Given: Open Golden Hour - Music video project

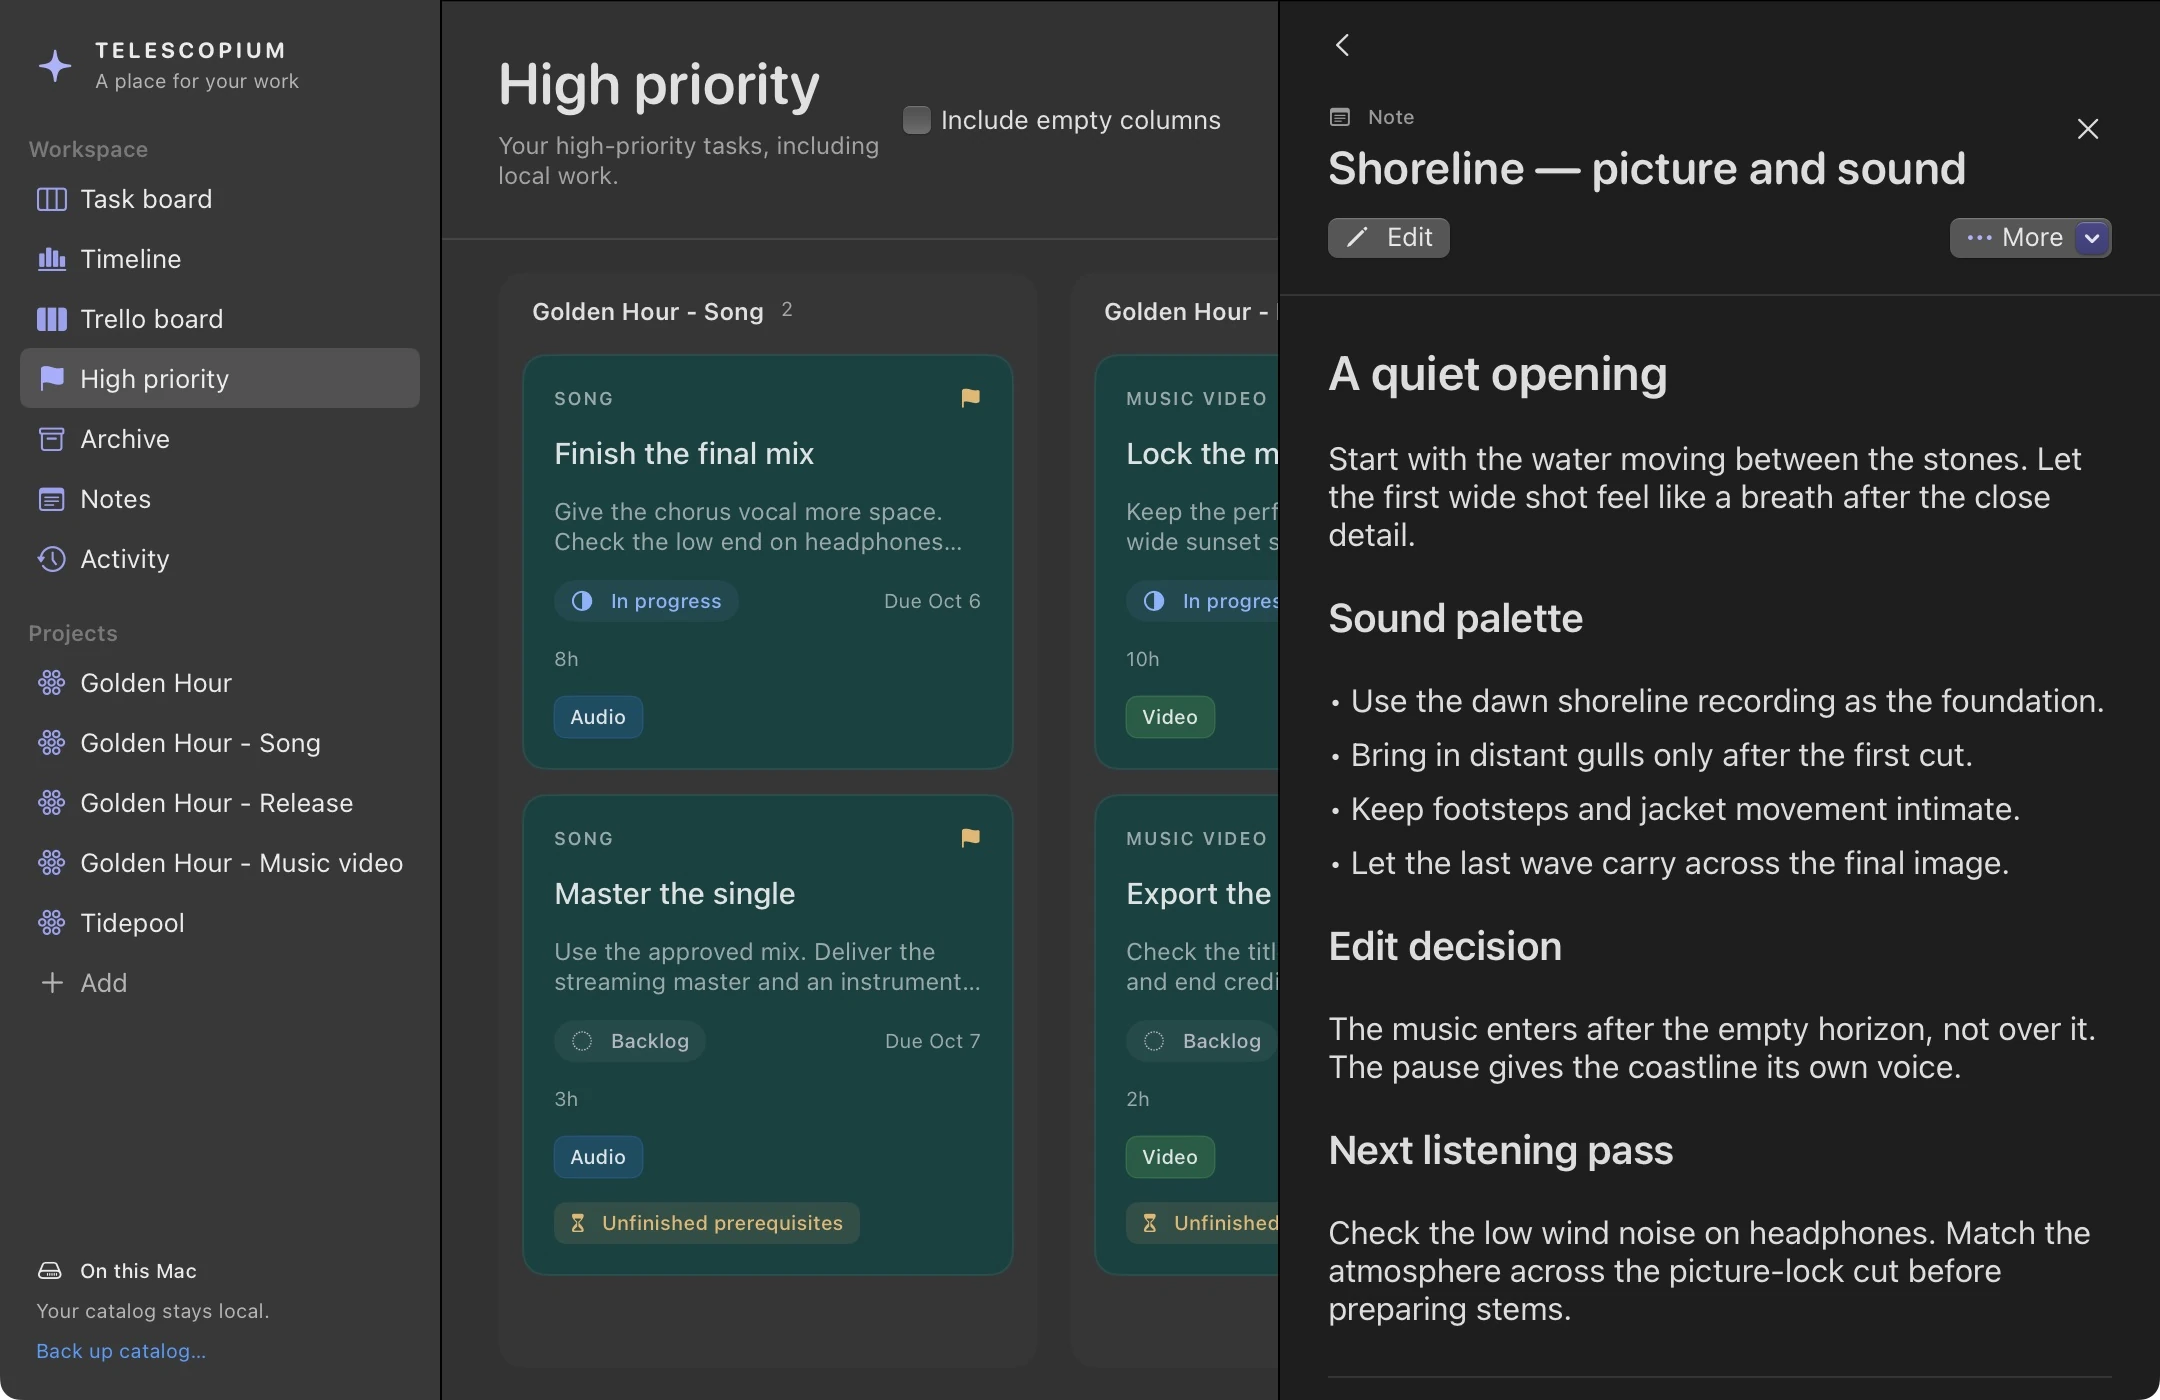Looking at the screenshot, I should tap(220, 863).
